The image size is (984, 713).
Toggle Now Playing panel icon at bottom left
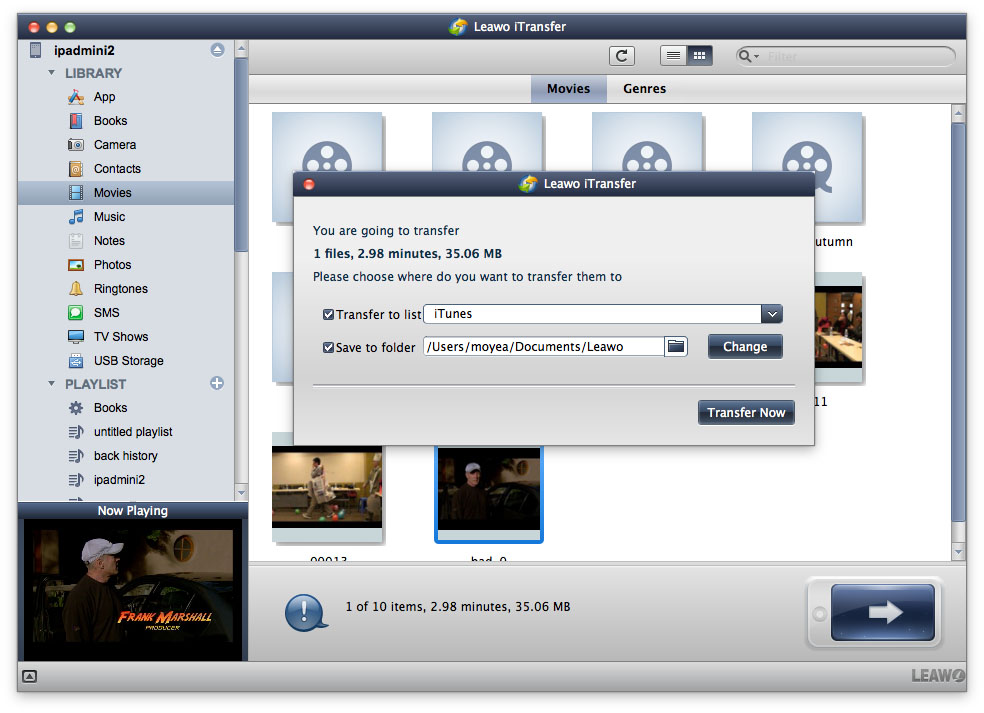coord(29,676)
